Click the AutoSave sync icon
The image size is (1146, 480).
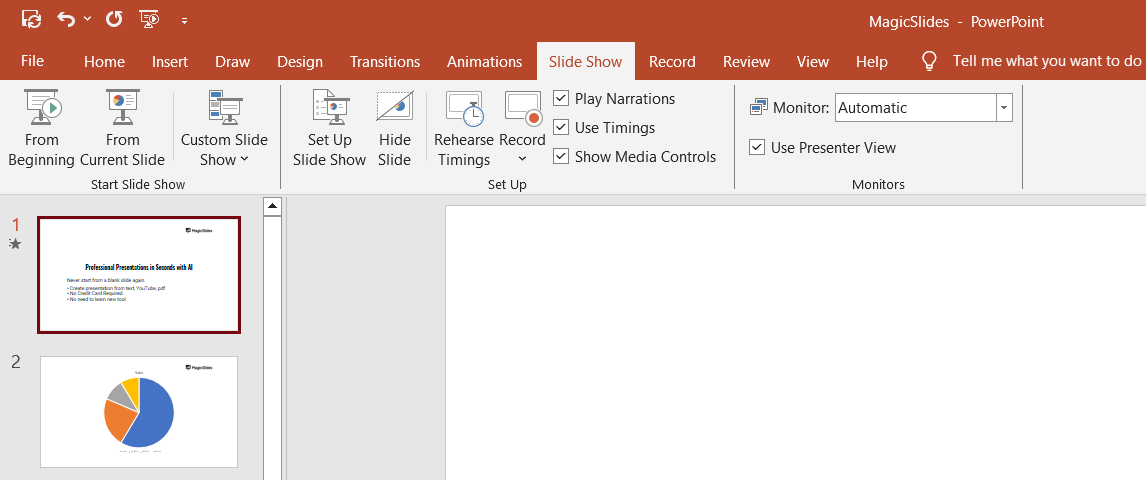pos(32,19)
